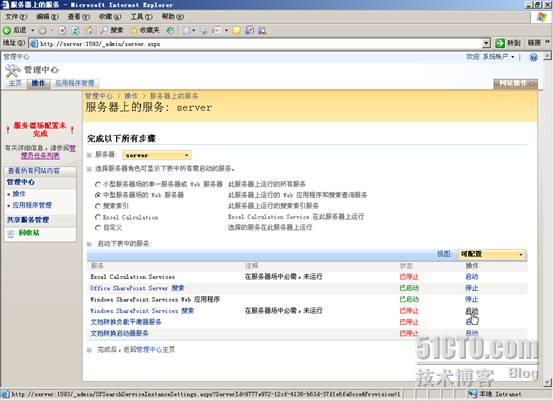Open the 查看 menu

78,17
